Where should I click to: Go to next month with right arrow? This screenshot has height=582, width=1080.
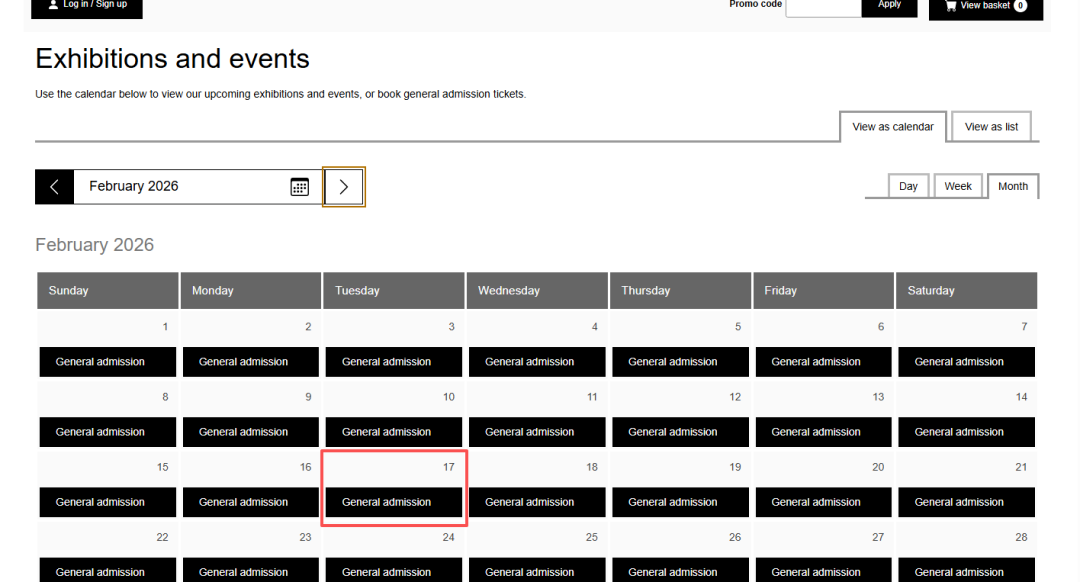click(x=344, y=187)
